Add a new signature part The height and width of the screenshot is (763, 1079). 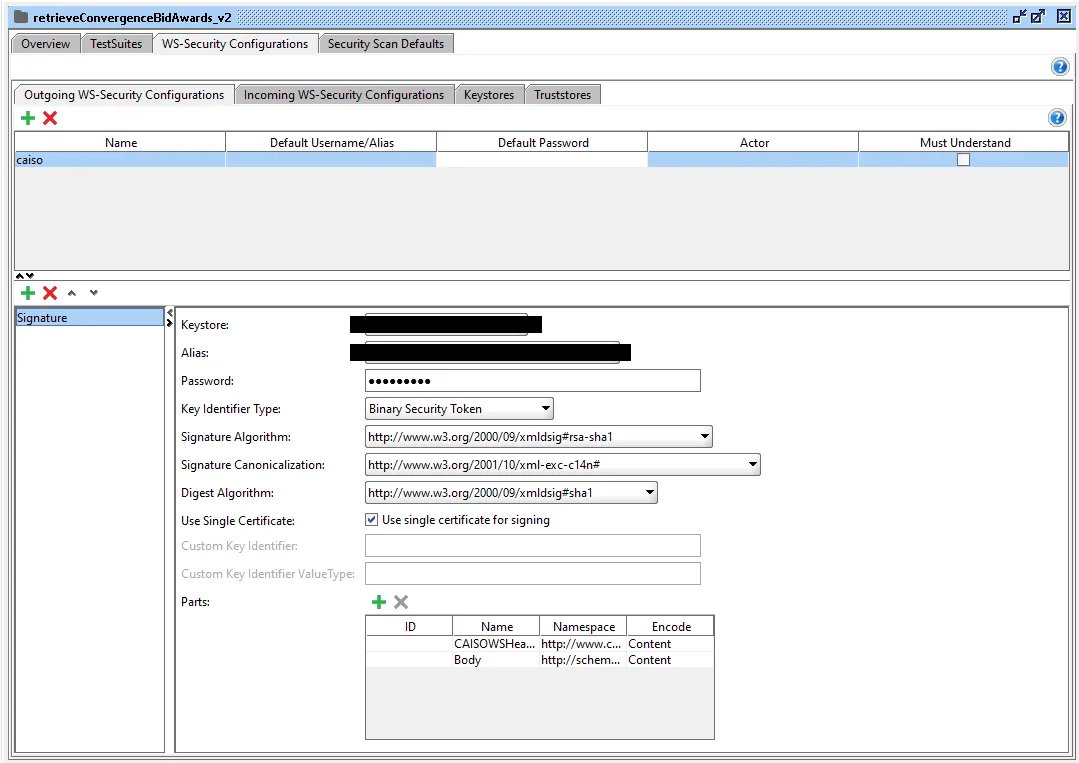coord(378,602)
